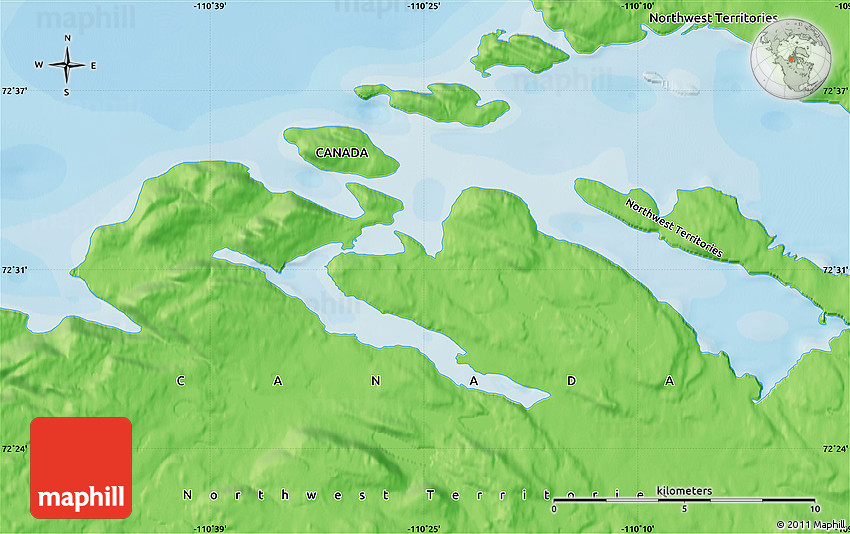Image resolution: width=850 pixels, height=534 pixels.
Task: Click the CANADA label on small island
Action: point(341,153)
